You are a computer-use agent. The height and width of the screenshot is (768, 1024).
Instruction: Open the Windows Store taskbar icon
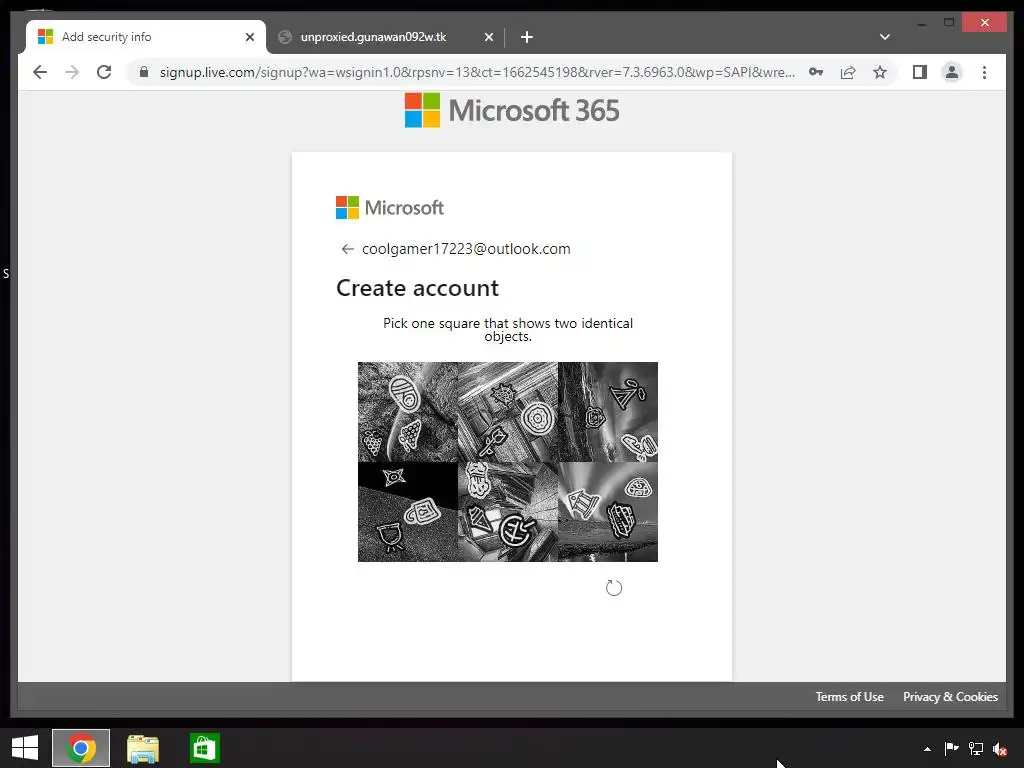tap(204, 748)
